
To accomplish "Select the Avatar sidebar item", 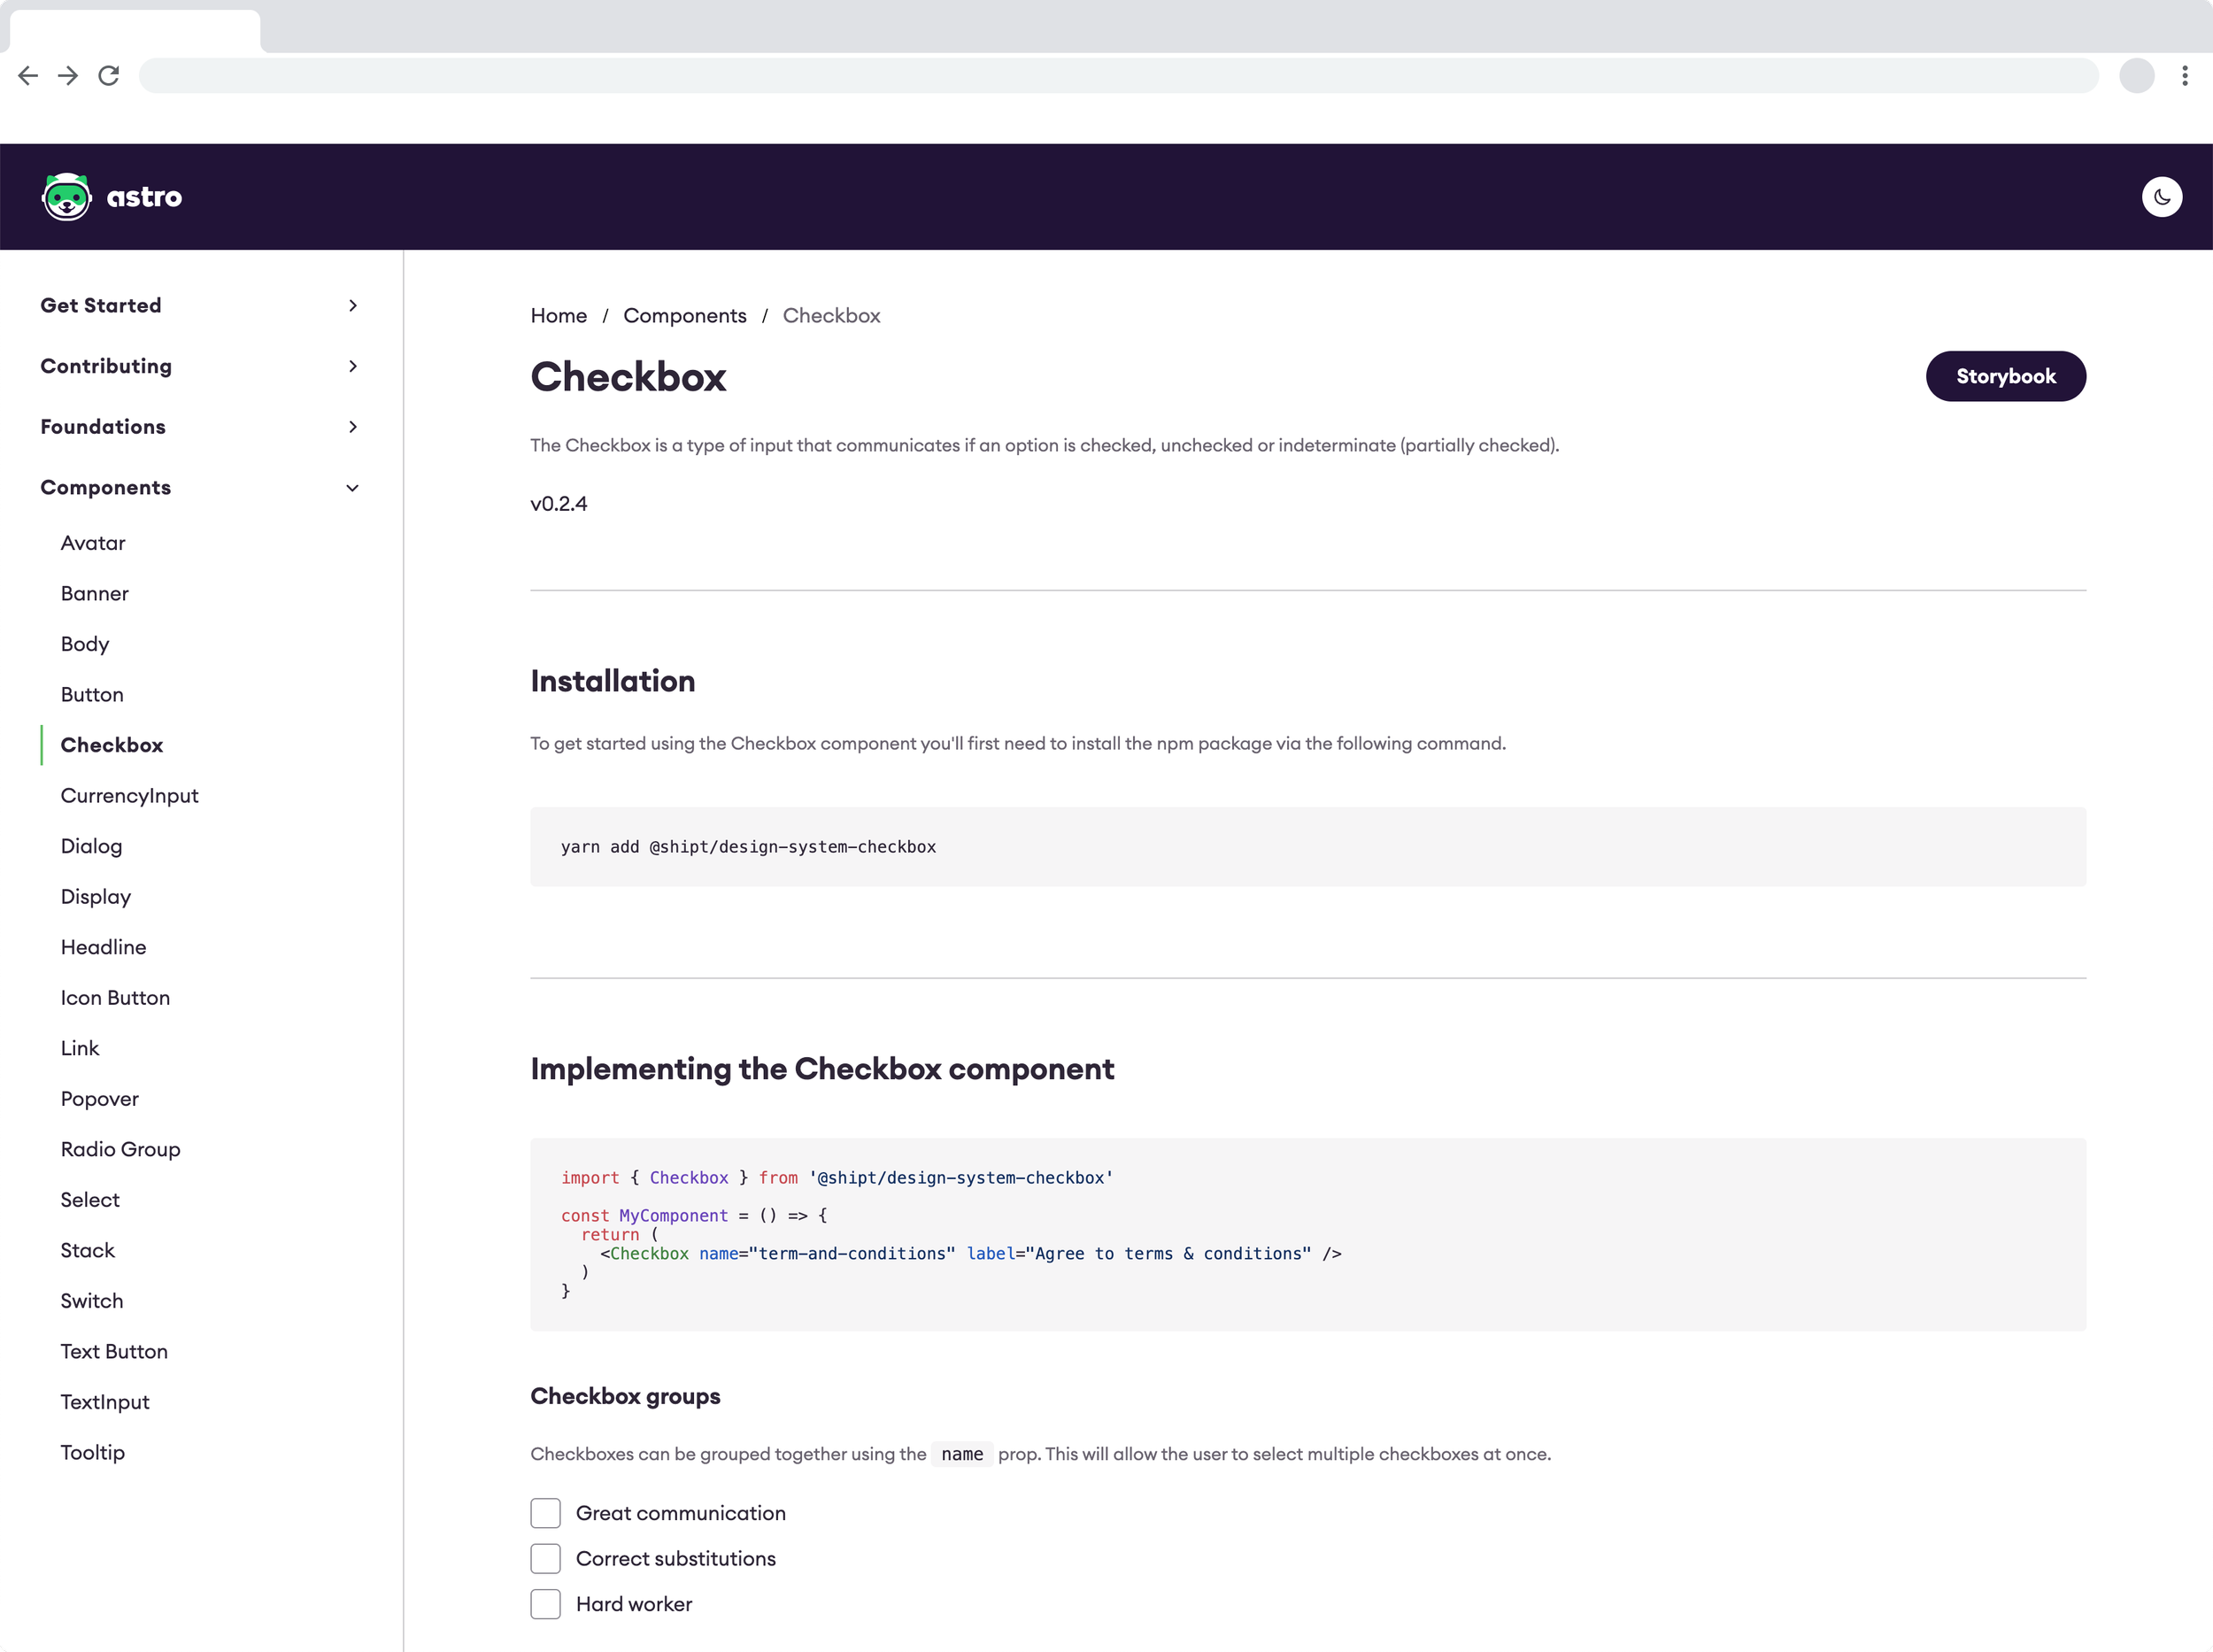I will point(93,543).
